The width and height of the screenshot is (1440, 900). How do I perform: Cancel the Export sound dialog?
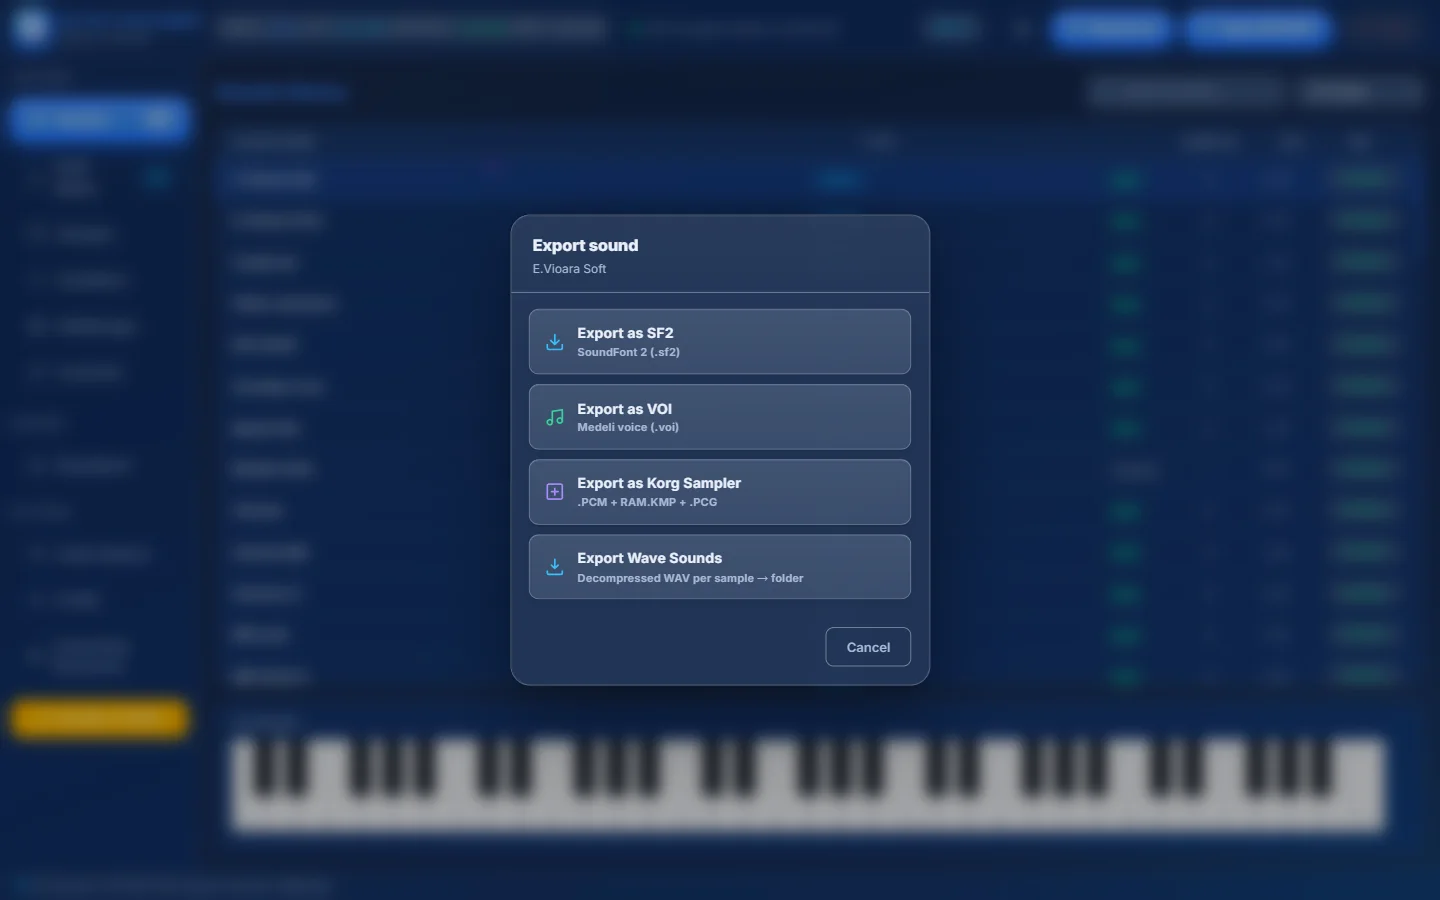click(x=868, y=647)
